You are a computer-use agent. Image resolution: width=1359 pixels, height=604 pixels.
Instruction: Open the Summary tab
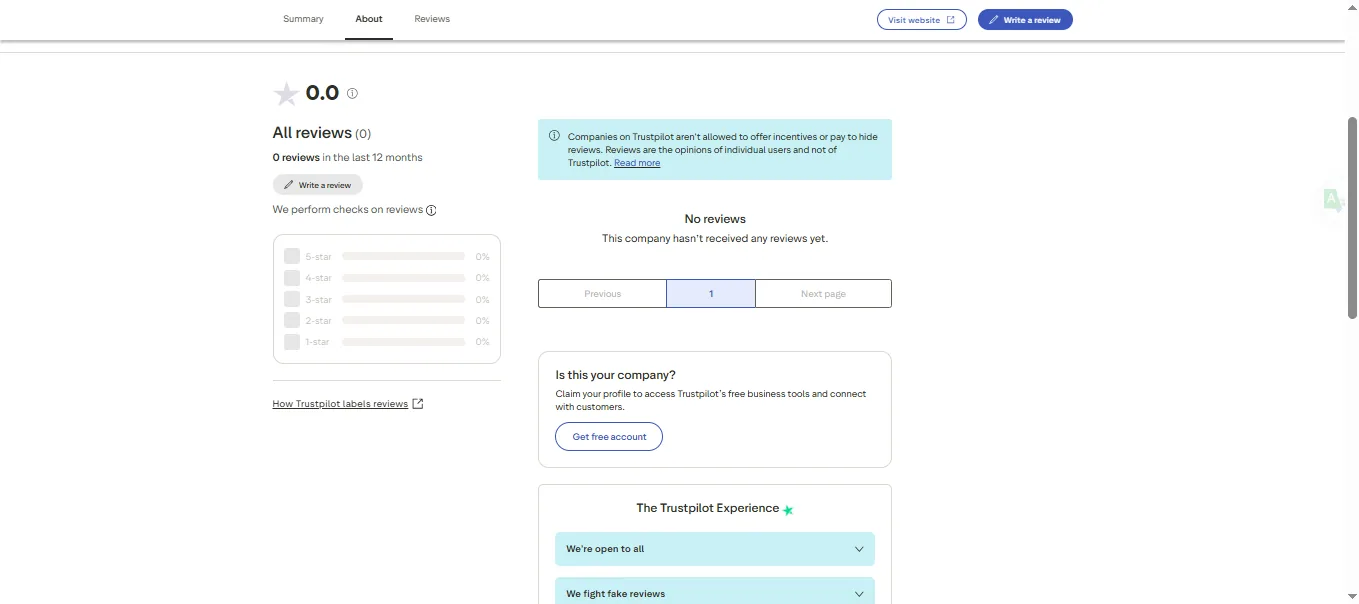point(303,19)
